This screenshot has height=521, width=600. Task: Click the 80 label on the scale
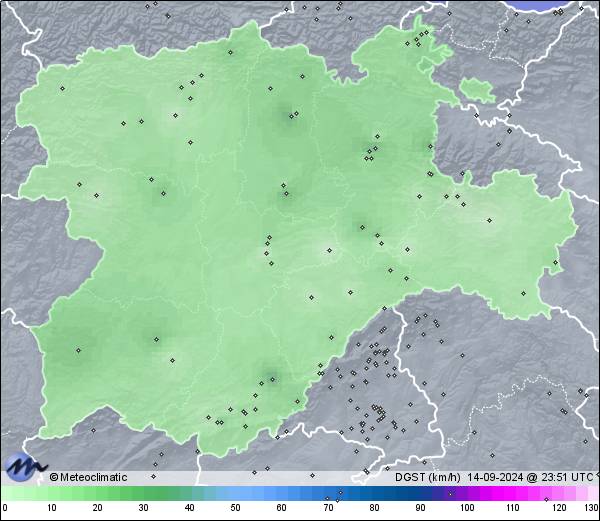tap(374, 508)
